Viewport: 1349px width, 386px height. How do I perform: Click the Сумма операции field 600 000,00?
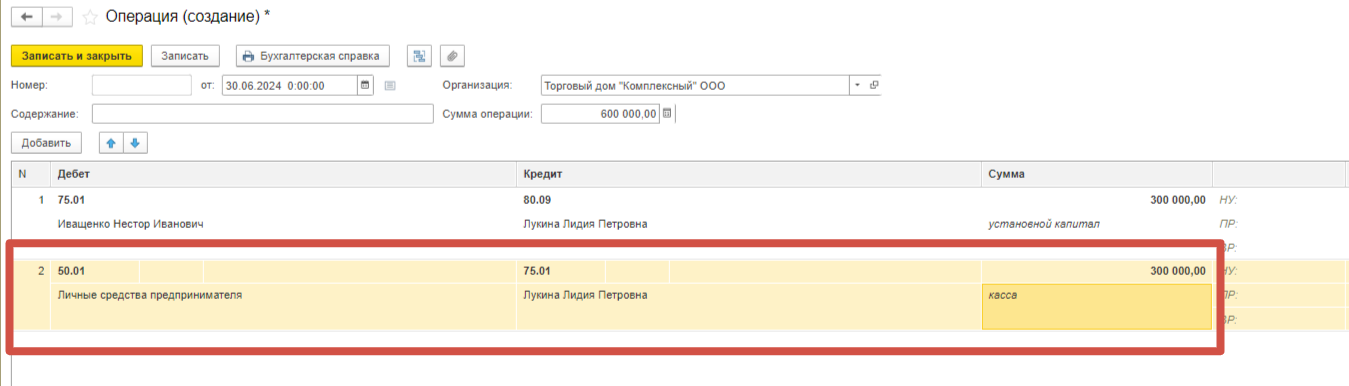[600, 114]
